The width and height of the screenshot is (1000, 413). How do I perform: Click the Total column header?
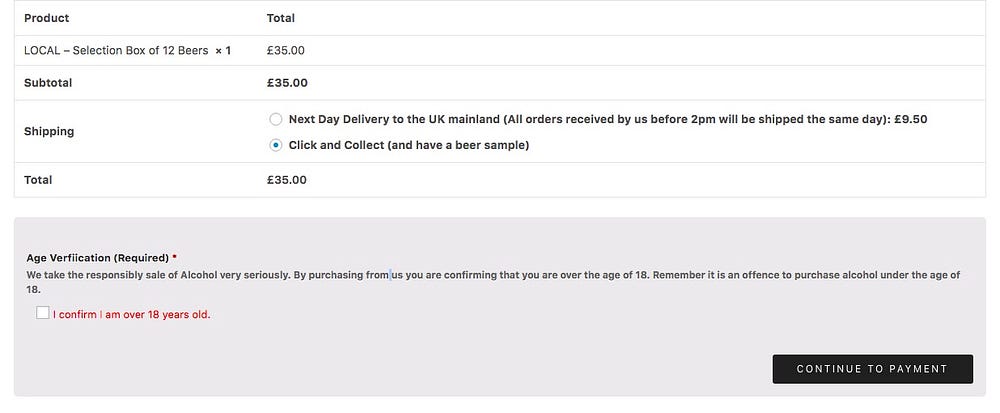[281, 18]
